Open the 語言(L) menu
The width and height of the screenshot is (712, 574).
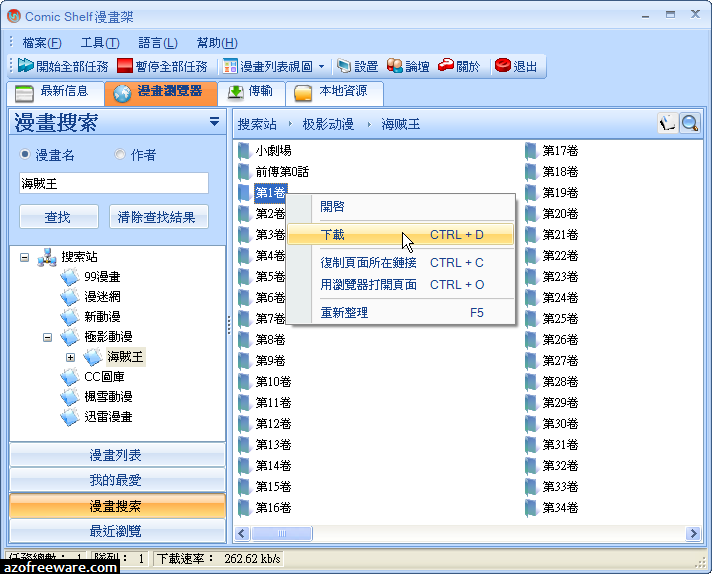(158, 43)
